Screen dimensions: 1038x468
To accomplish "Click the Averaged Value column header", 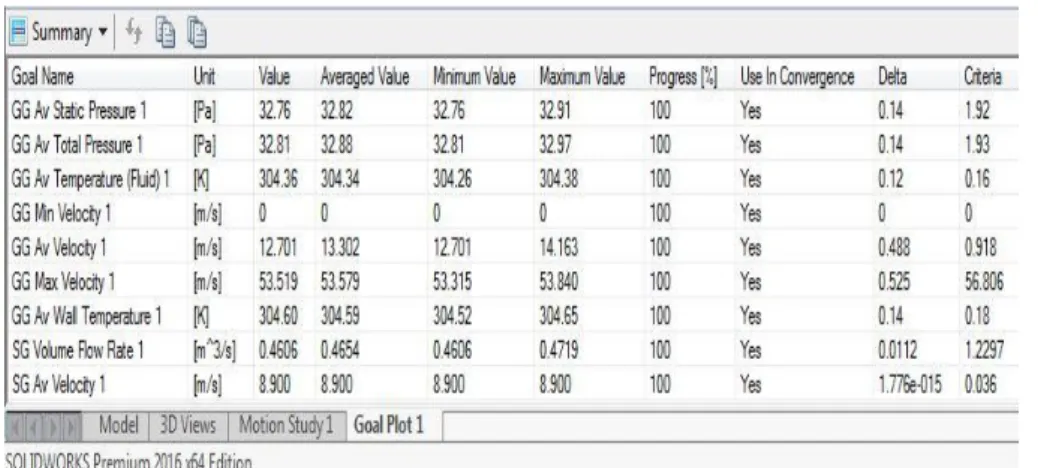I will click(x=364, y=79).
